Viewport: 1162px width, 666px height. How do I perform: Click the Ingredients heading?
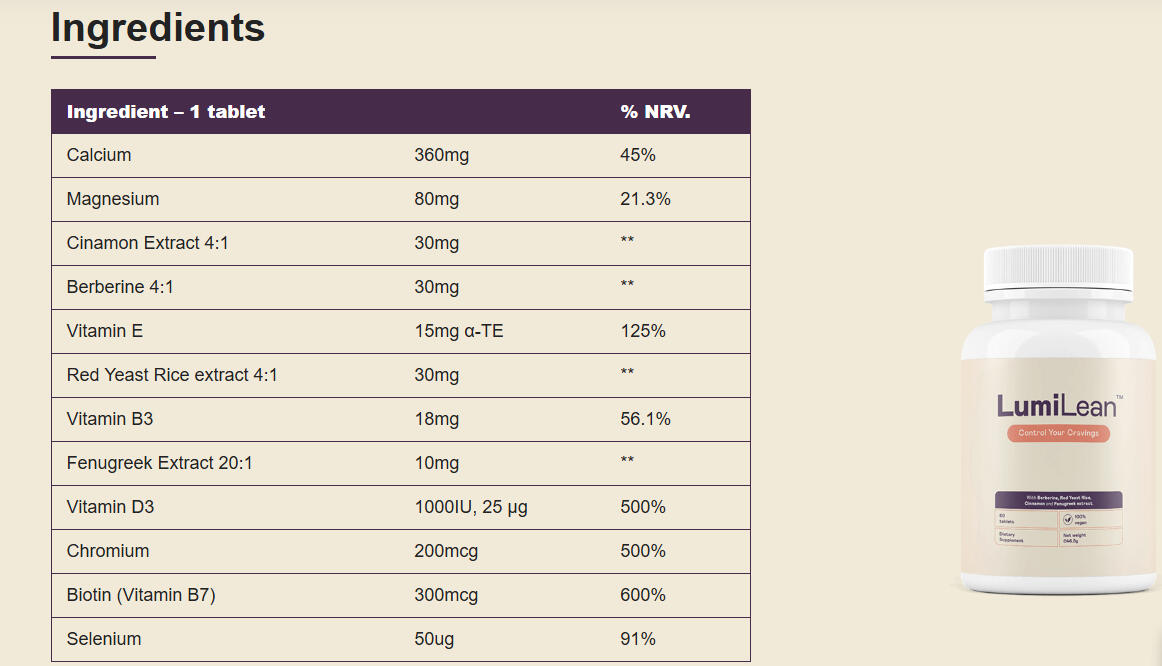click(158, 28)
